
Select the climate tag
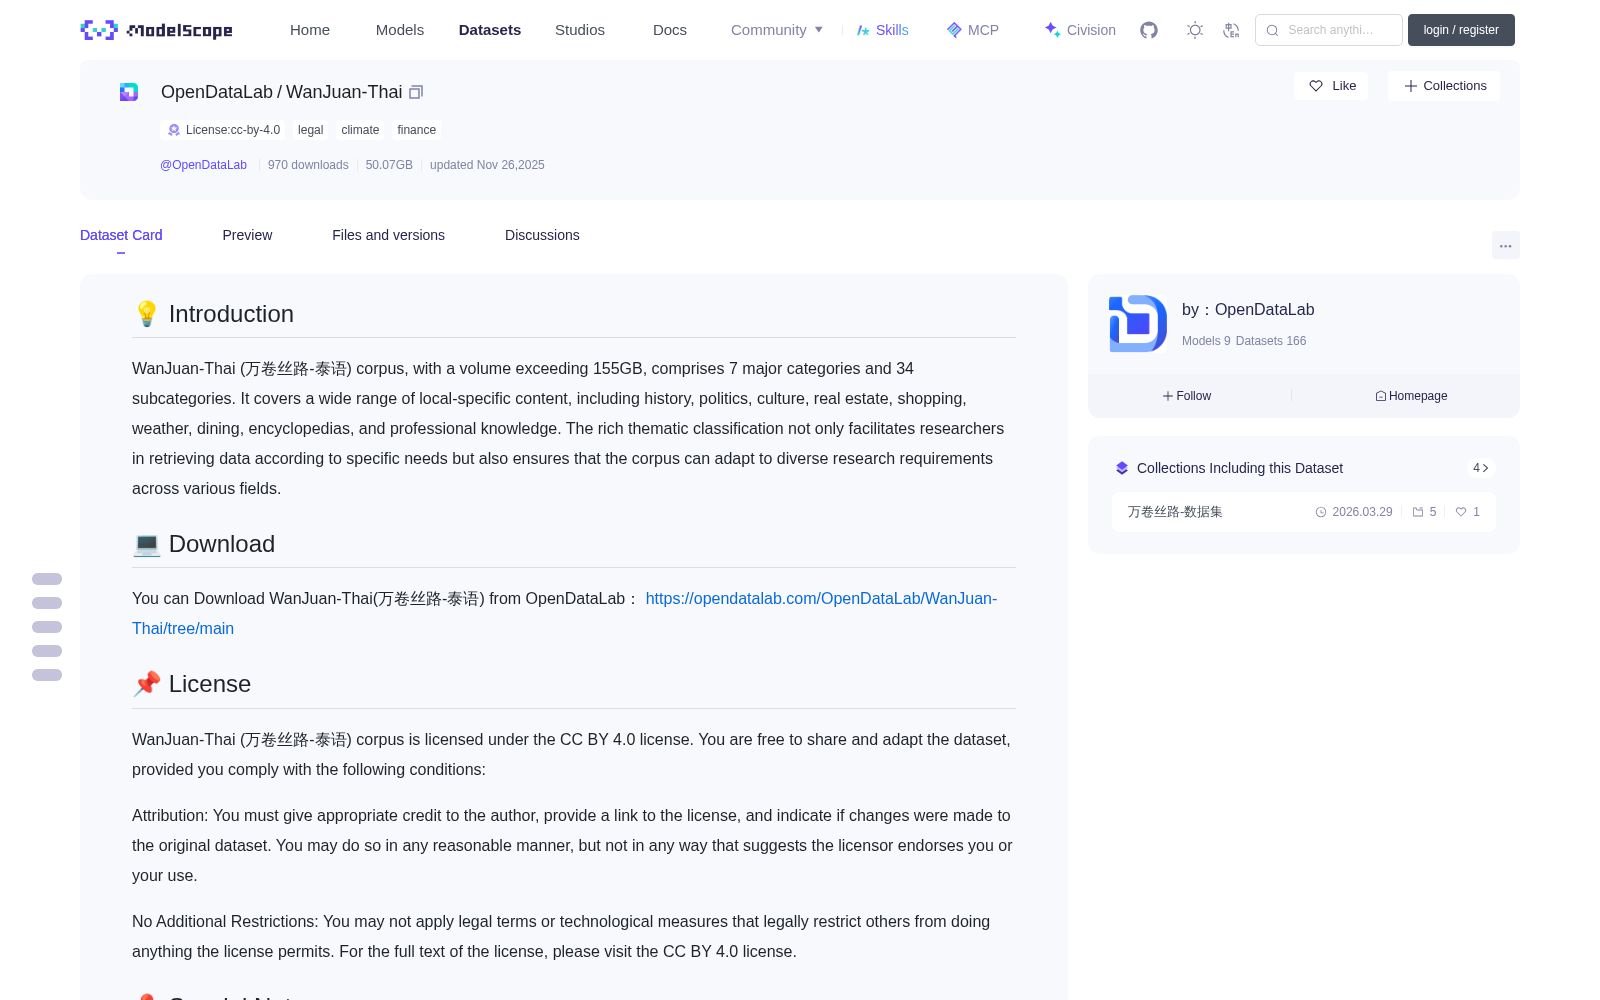[x=360, y=130]
